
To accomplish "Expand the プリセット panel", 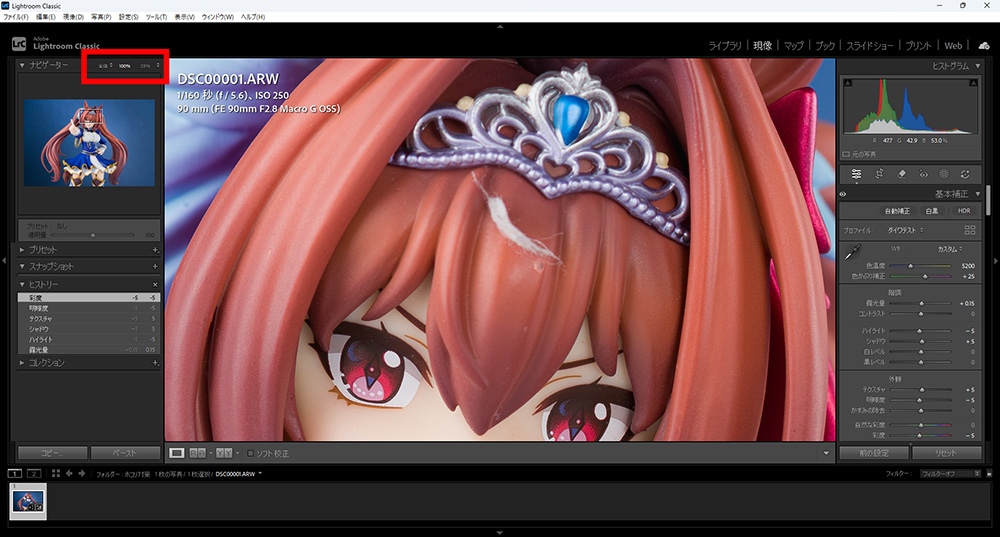I will pyautogui.click(x=22, y=250).
